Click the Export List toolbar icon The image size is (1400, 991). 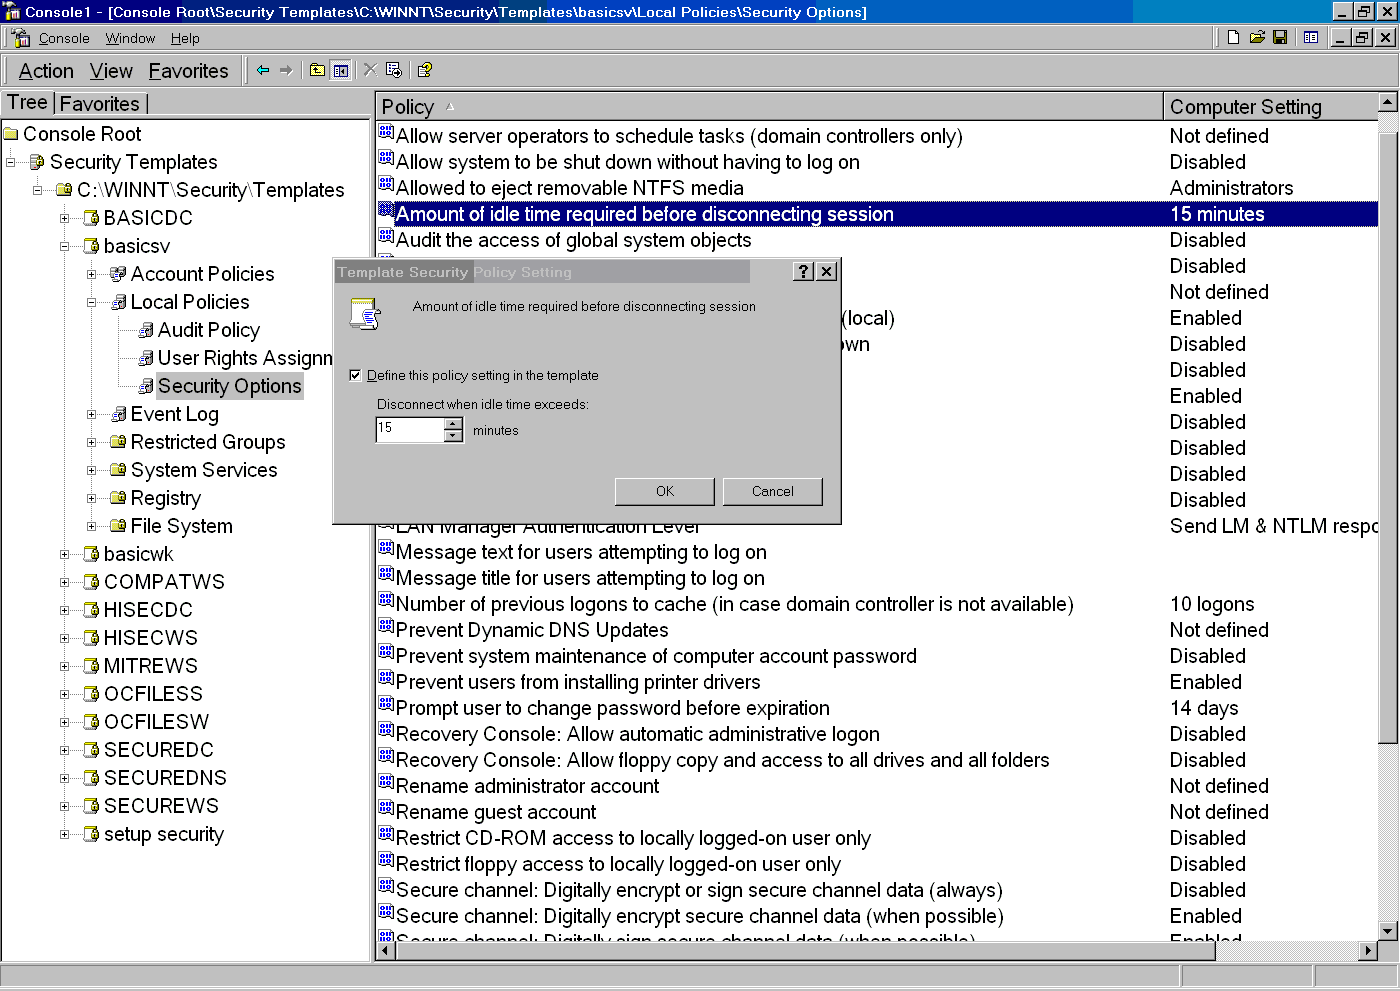pos(394,70)
